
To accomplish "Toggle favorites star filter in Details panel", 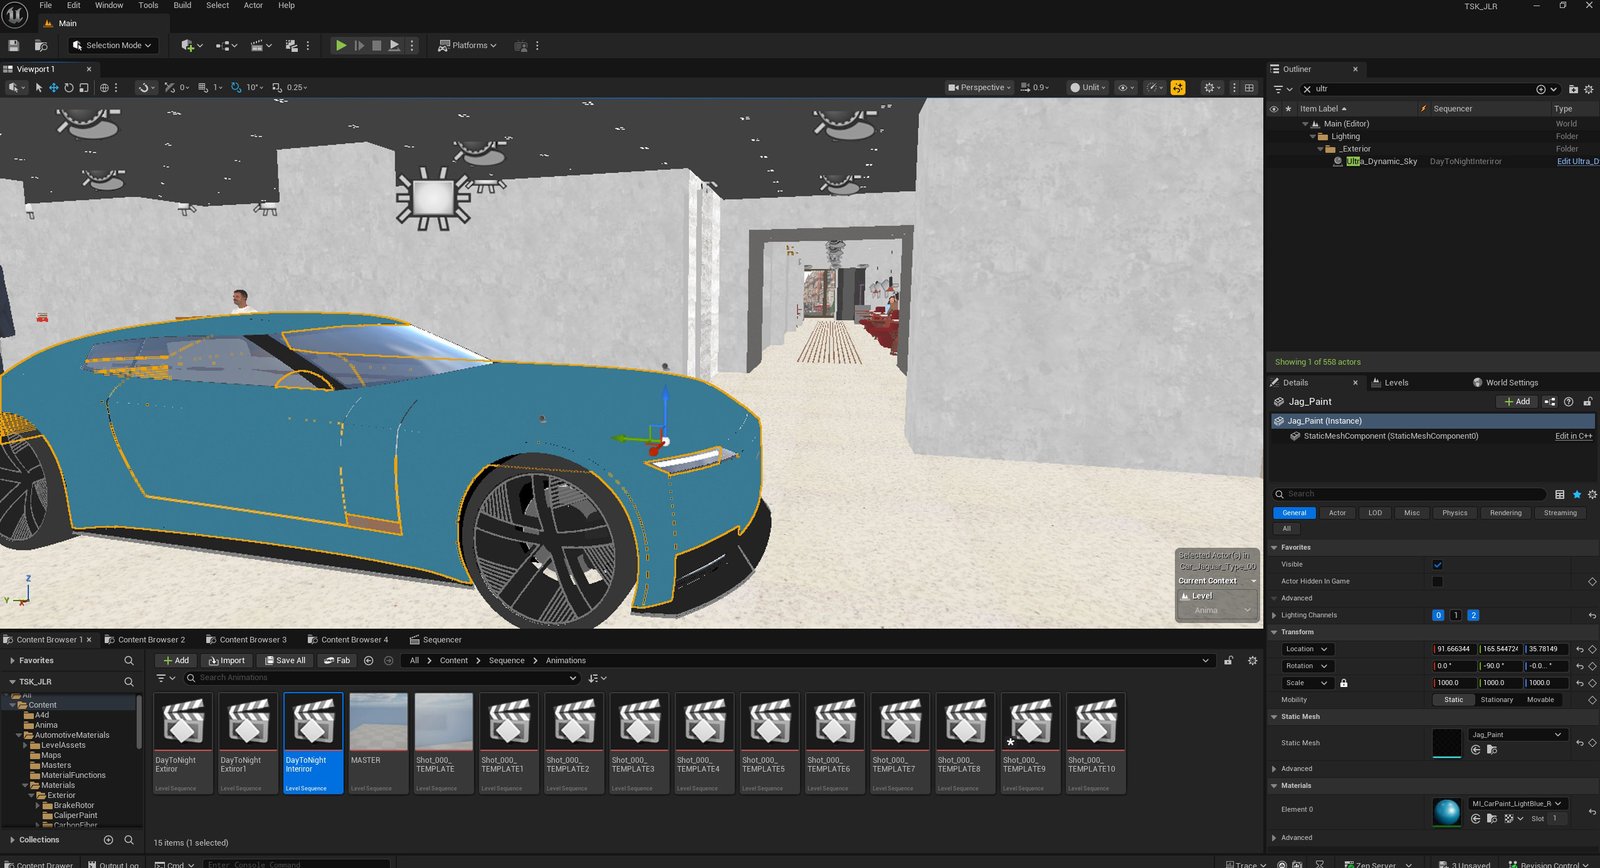I will click(1577, 494).
